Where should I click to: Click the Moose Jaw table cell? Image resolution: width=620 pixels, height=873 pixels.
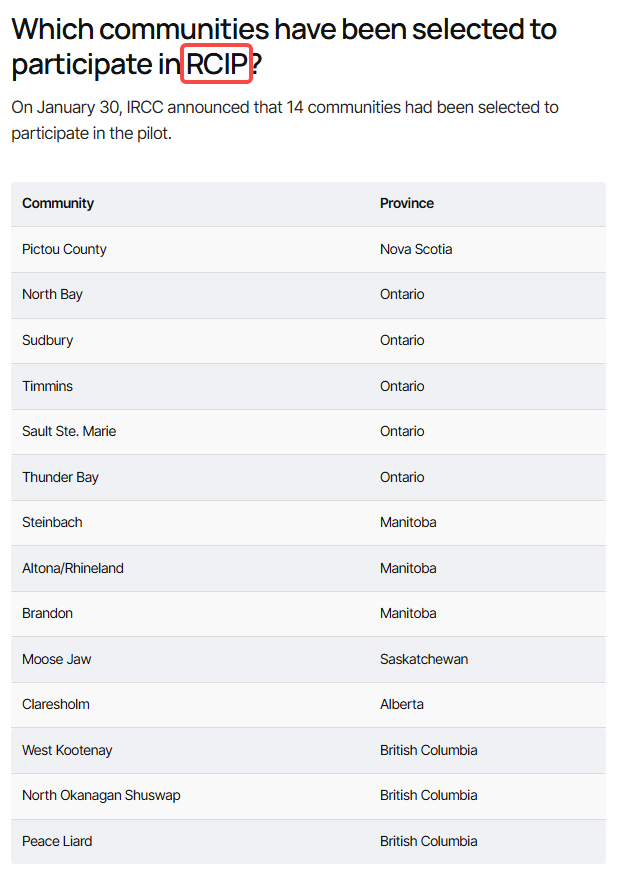point(57,659)
